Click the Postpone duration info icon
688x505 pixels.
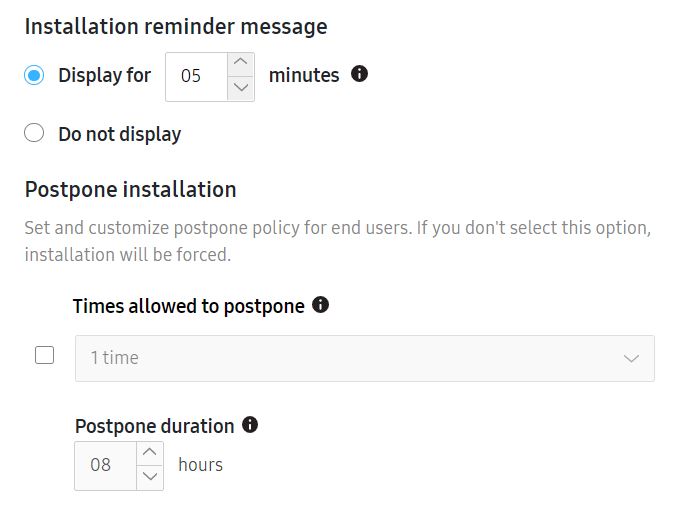250,425
